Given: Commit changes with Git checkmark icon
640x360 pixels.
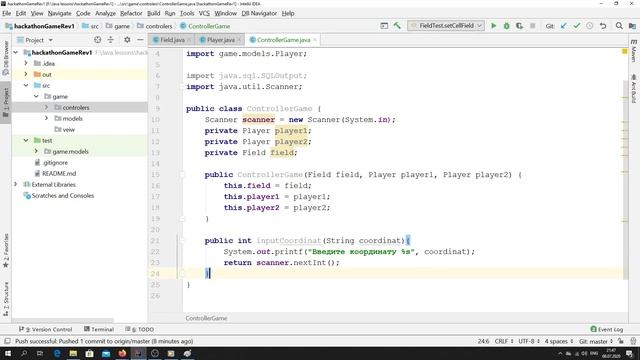Looking at the screenshot, I should [x=577, y=26].
